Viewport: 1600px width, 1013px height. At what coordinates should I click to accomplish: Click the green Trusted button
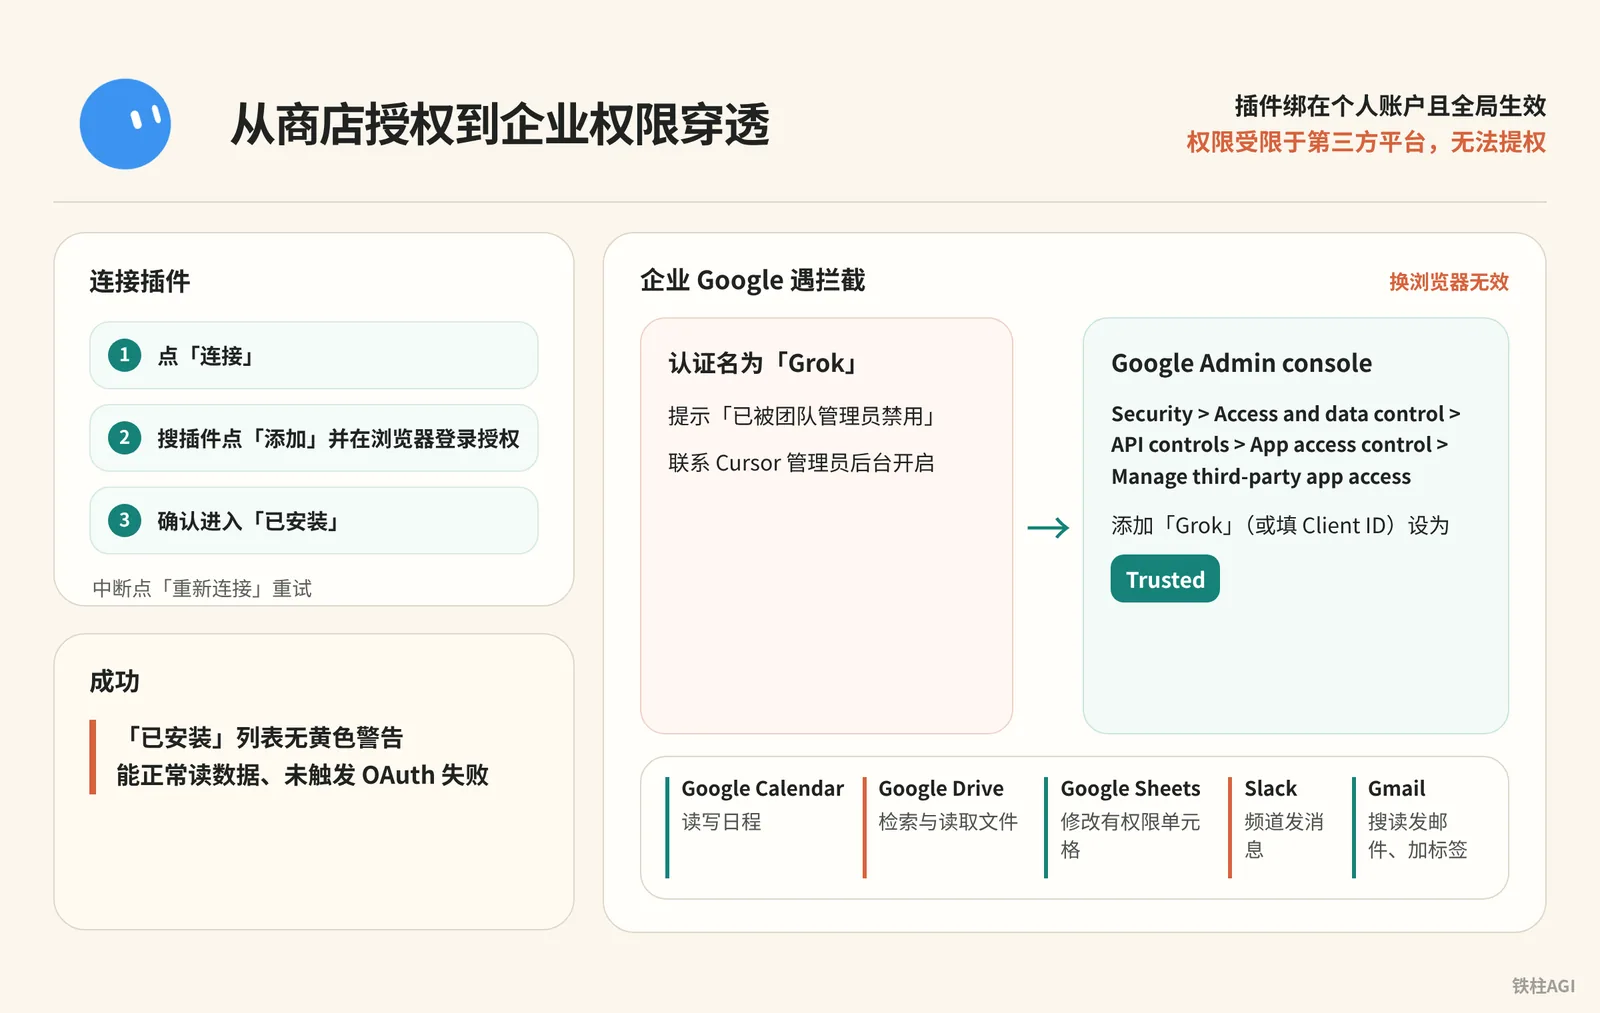pyautogui.click(x=1165, y=579)
